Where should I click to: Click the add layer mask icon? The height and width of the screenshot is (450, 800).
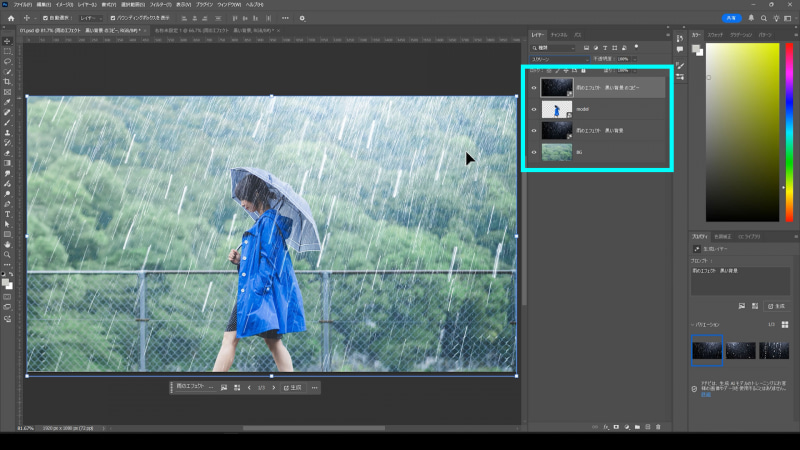click(616, 427)
